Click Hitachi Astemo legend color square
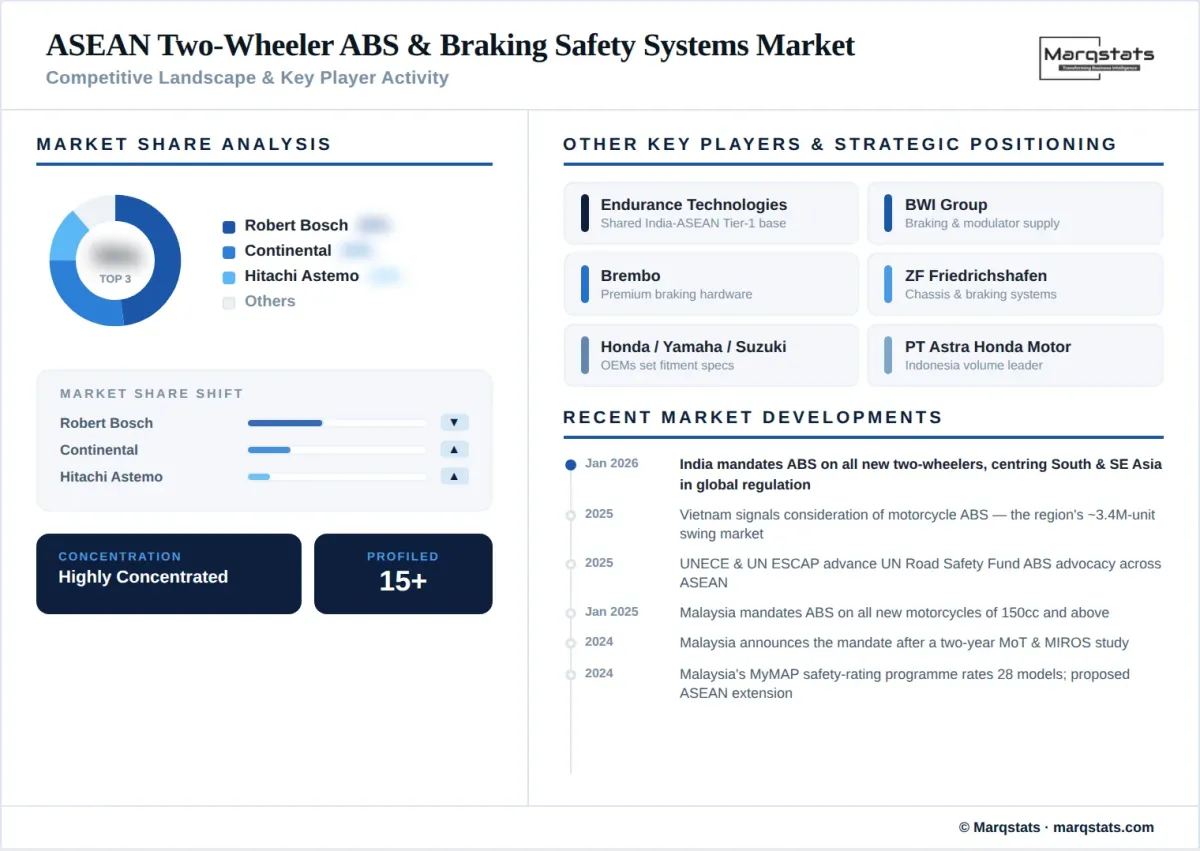The width and height of the screenshot is (1200, 851). (229, 277)
